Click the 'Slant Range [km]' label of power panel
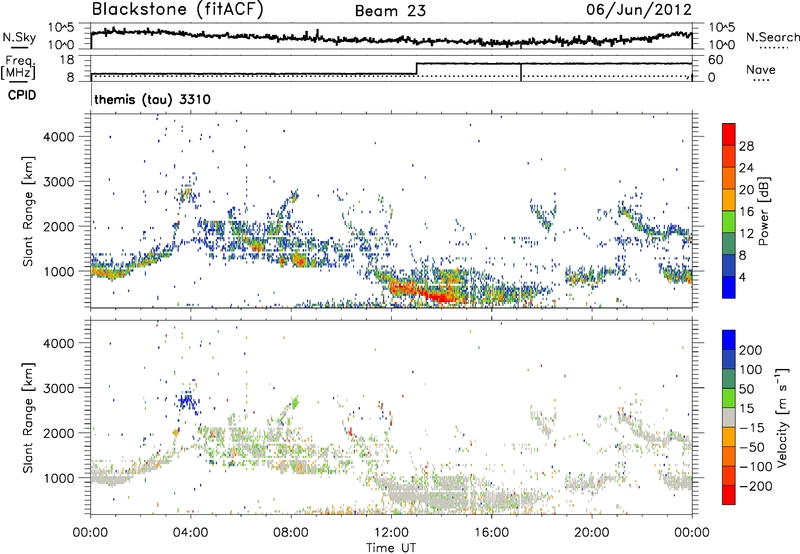The width and height of the screenshot is (800, 554). pyautogui.click(x=28, y=211)
